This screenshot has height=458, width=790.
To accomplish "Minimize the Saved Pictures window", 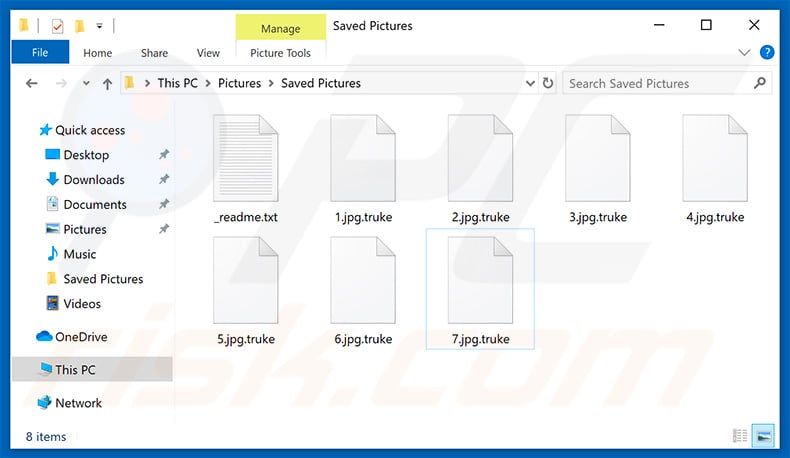I will coord(659,25).
